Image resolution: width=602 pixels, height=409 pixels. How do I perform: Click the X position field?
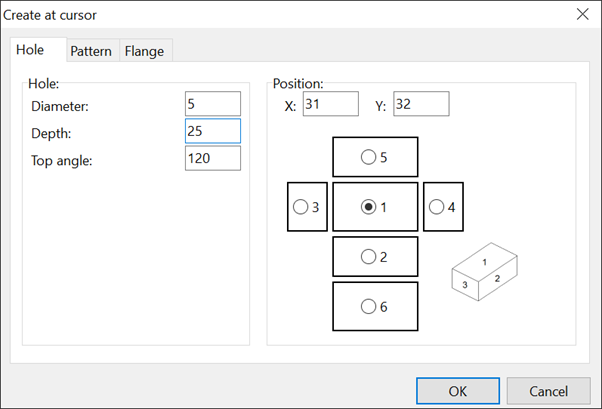click(x=331, y=104)
